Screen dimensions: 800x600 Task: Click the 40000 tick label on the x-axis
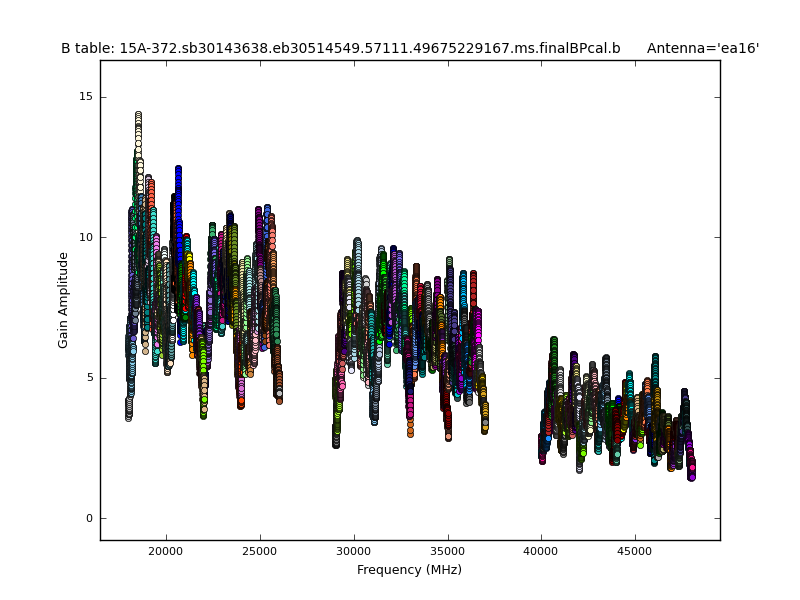[x=542, y=550]
